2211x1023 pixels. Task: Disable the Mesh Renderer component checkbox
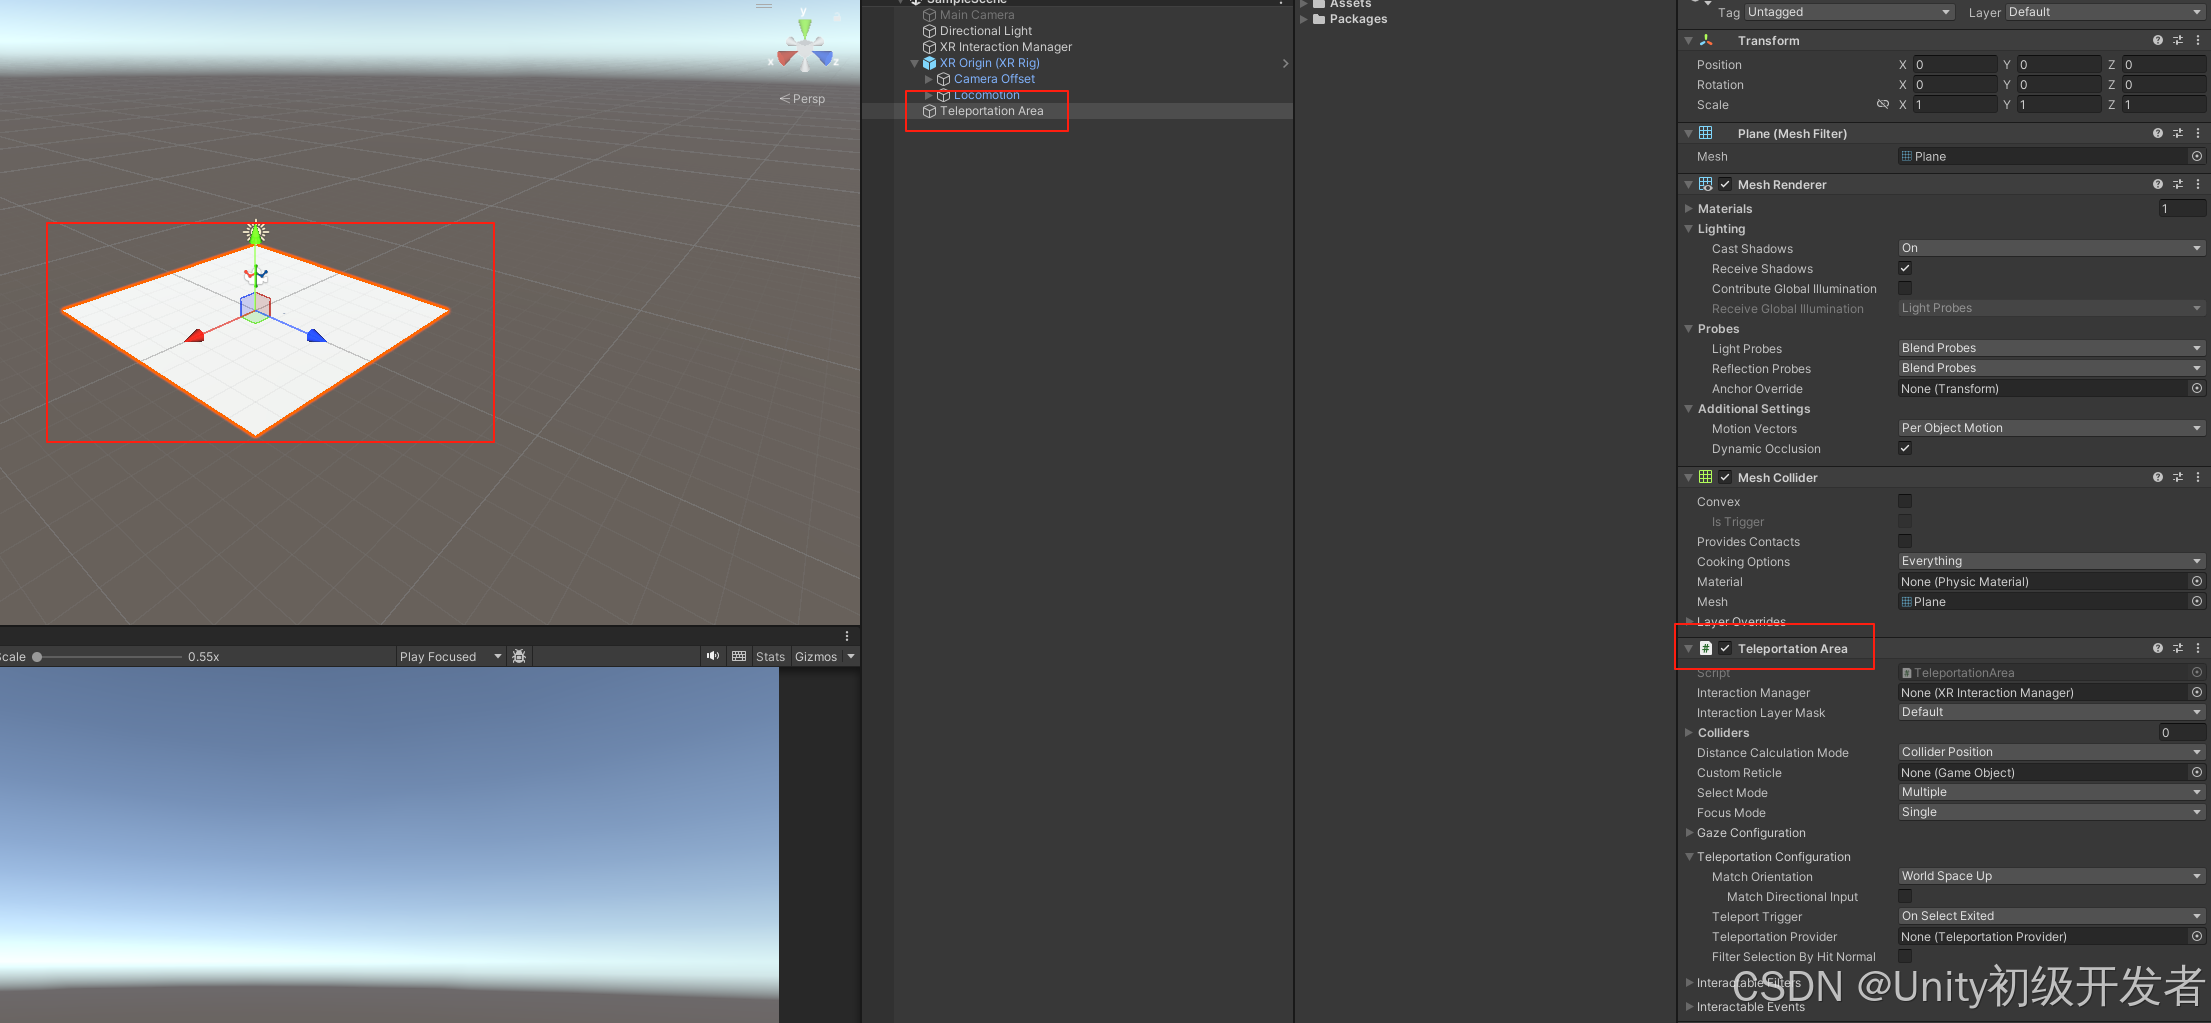(1725, 184)
